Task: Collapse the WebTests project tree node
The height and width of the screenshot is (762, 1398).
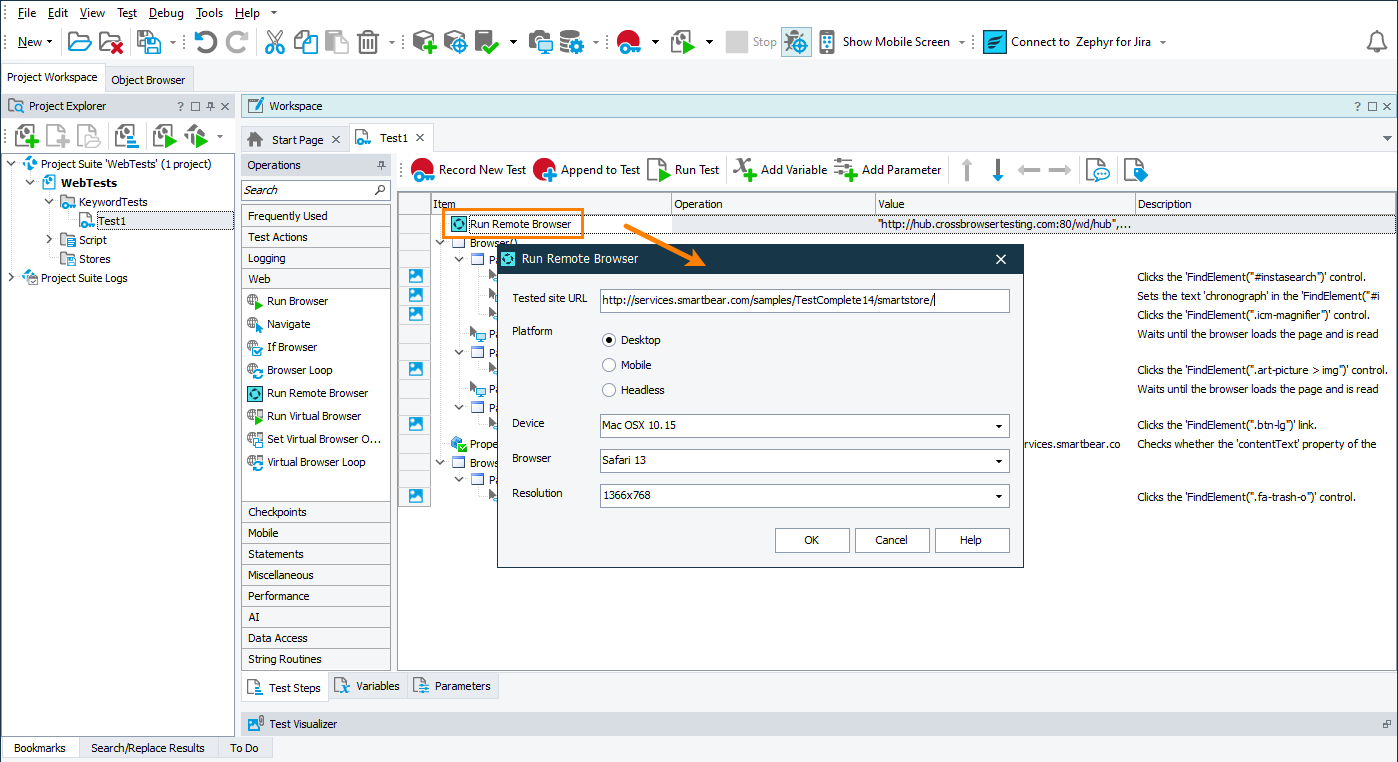Action: tap(29, 182)
